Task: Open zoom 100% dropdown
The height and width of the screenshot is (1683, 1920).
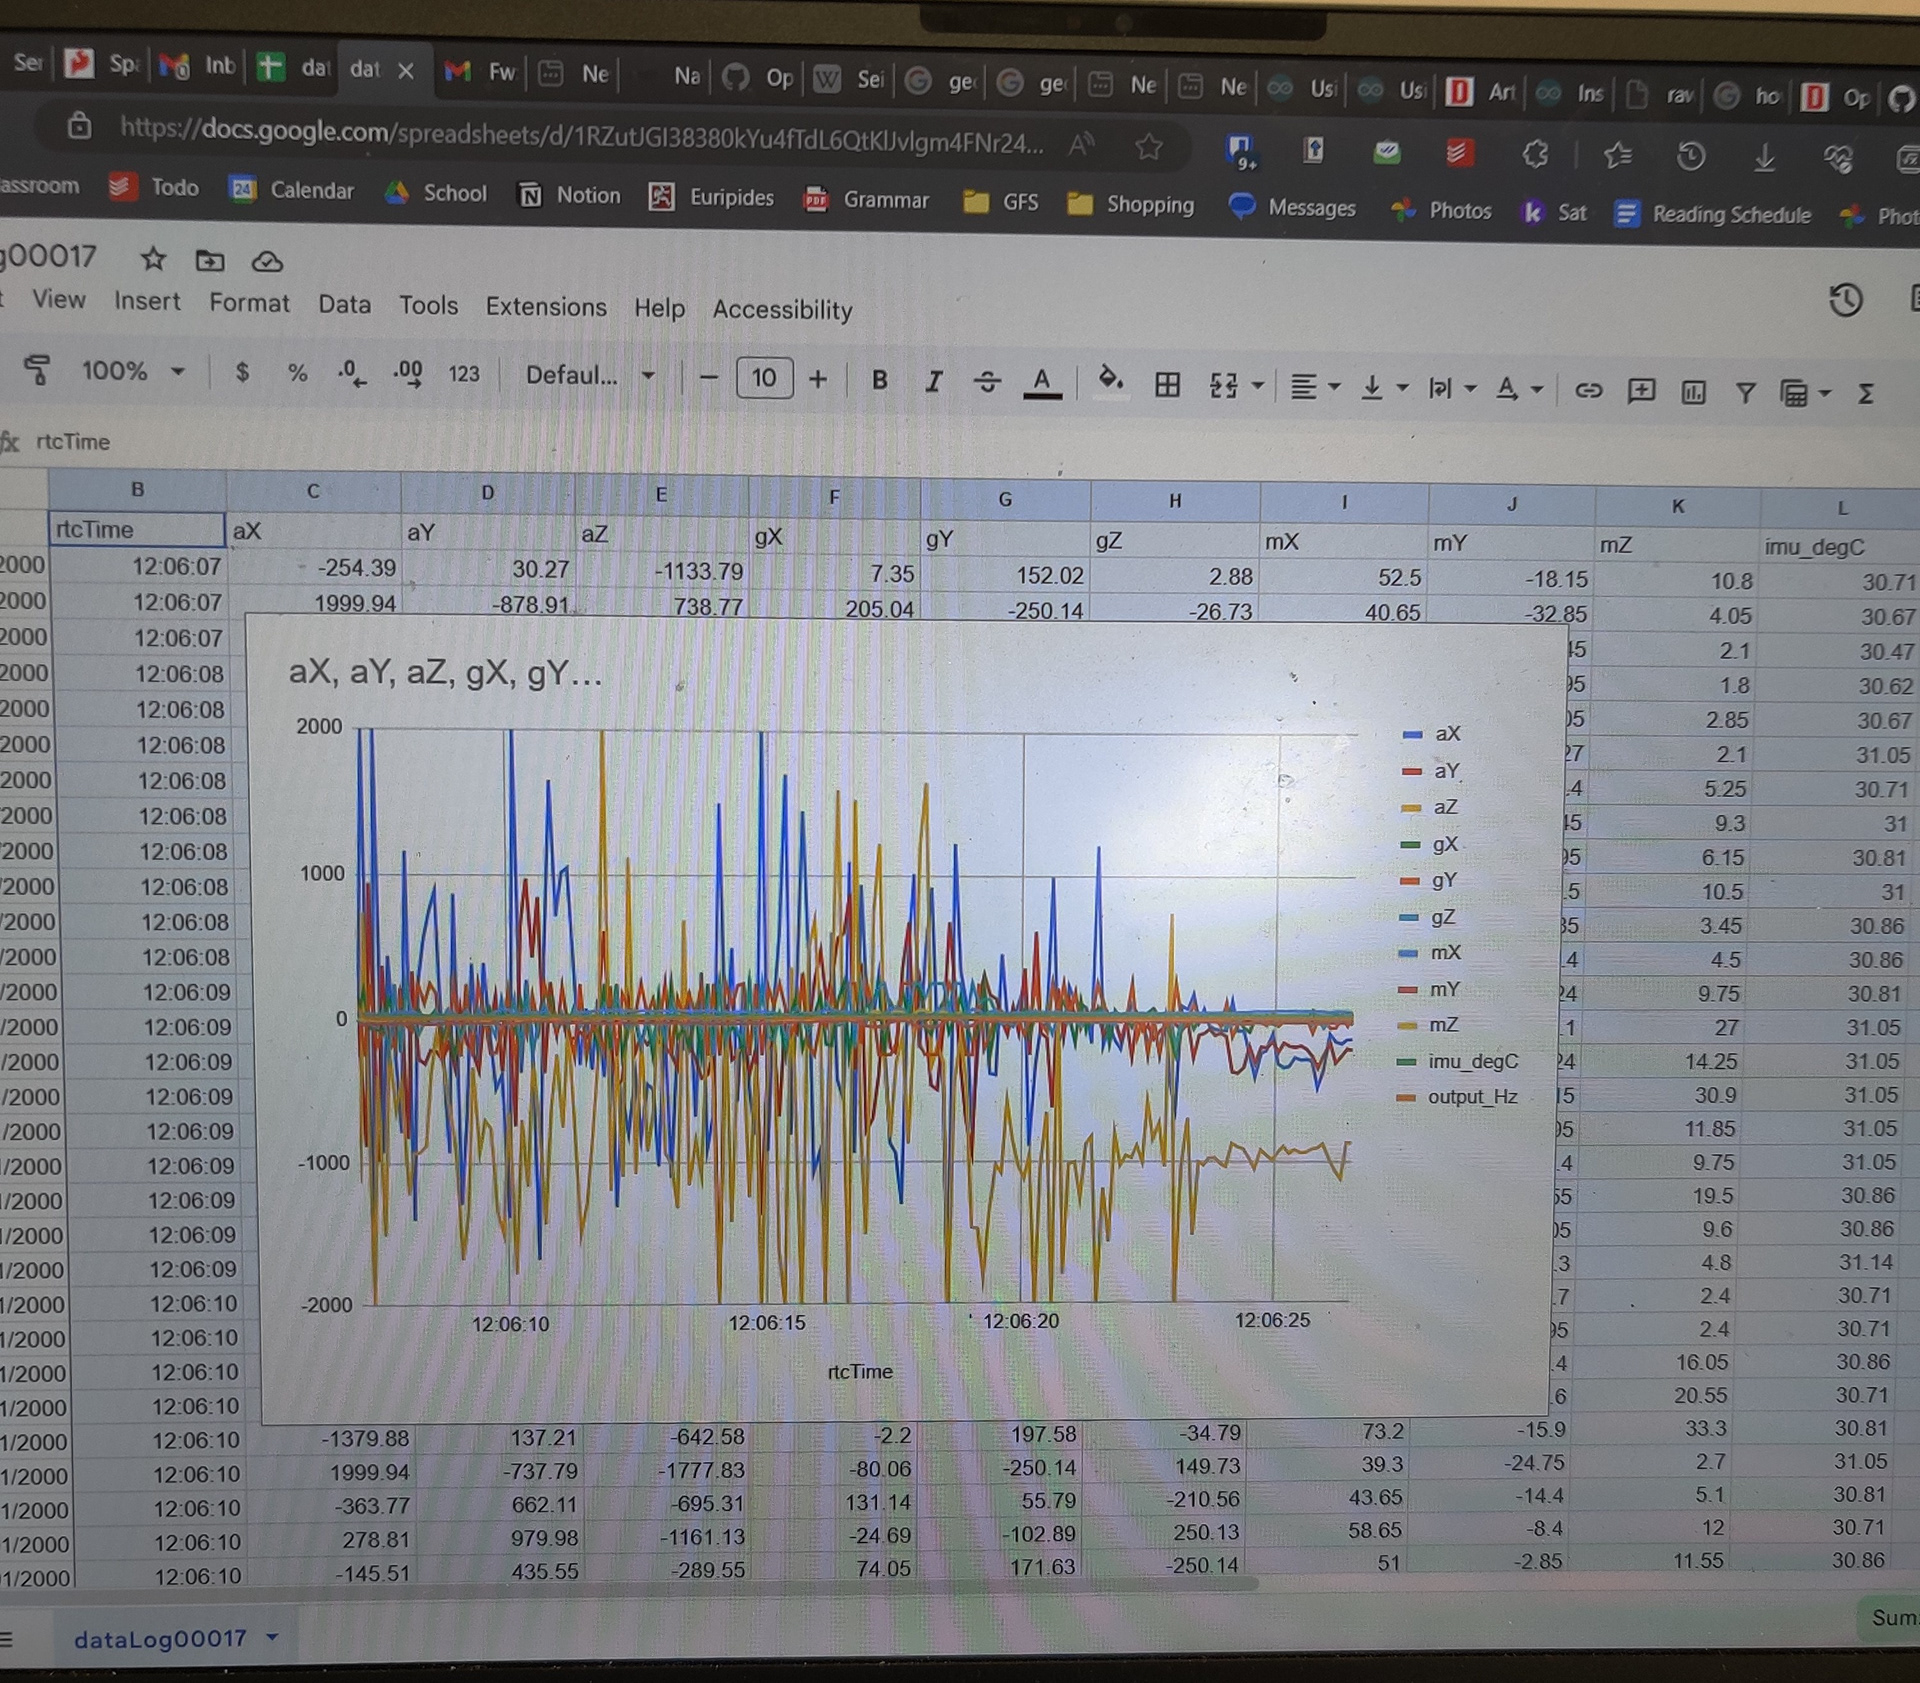Action: coord(132,371)
